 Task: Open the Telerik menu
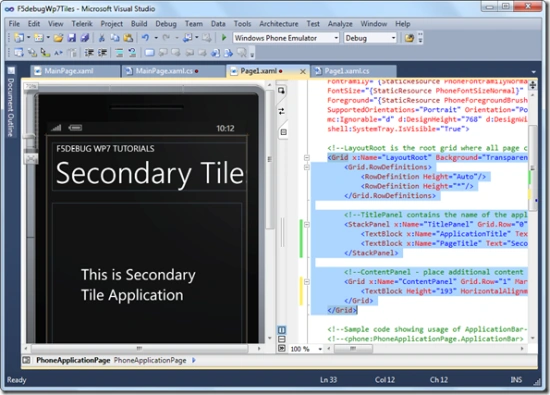click(82, 24)
